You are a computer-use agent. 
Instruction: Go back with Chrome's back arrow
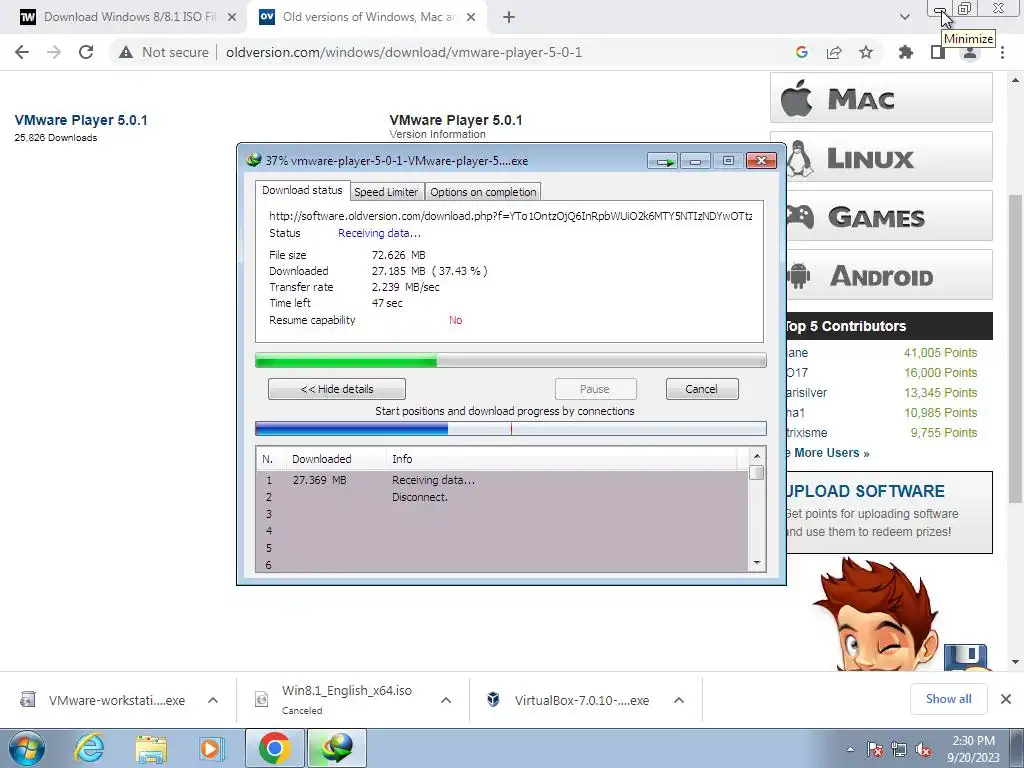point(22,52)
